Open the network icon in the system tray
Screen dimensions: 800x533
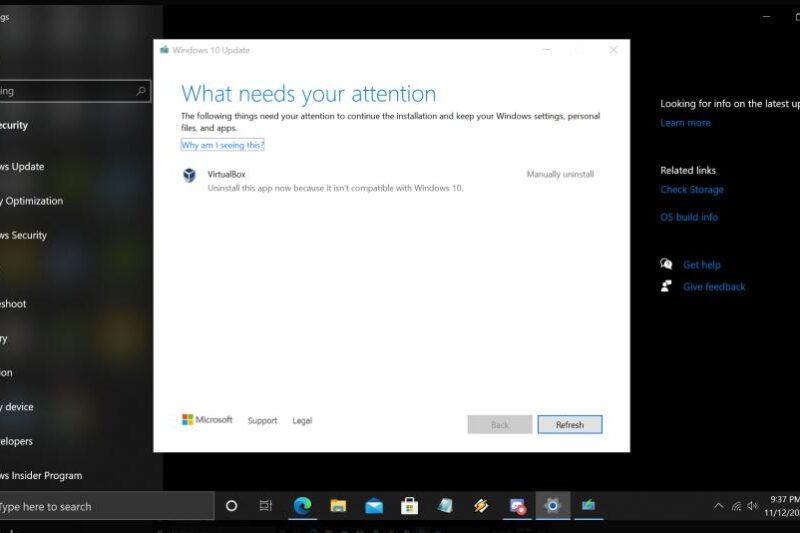[x=736, y=506]
